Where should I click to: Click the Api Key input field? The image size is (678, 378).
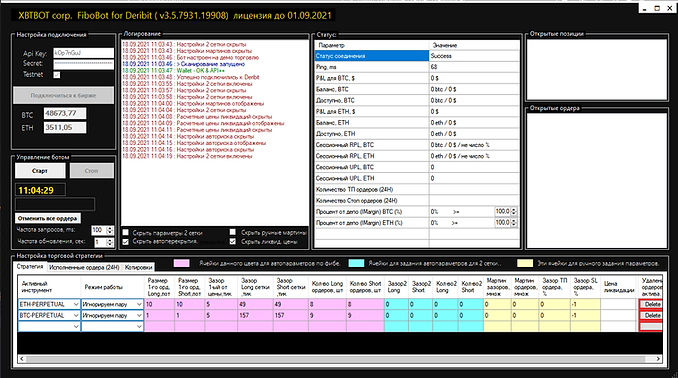pos(83,53)
